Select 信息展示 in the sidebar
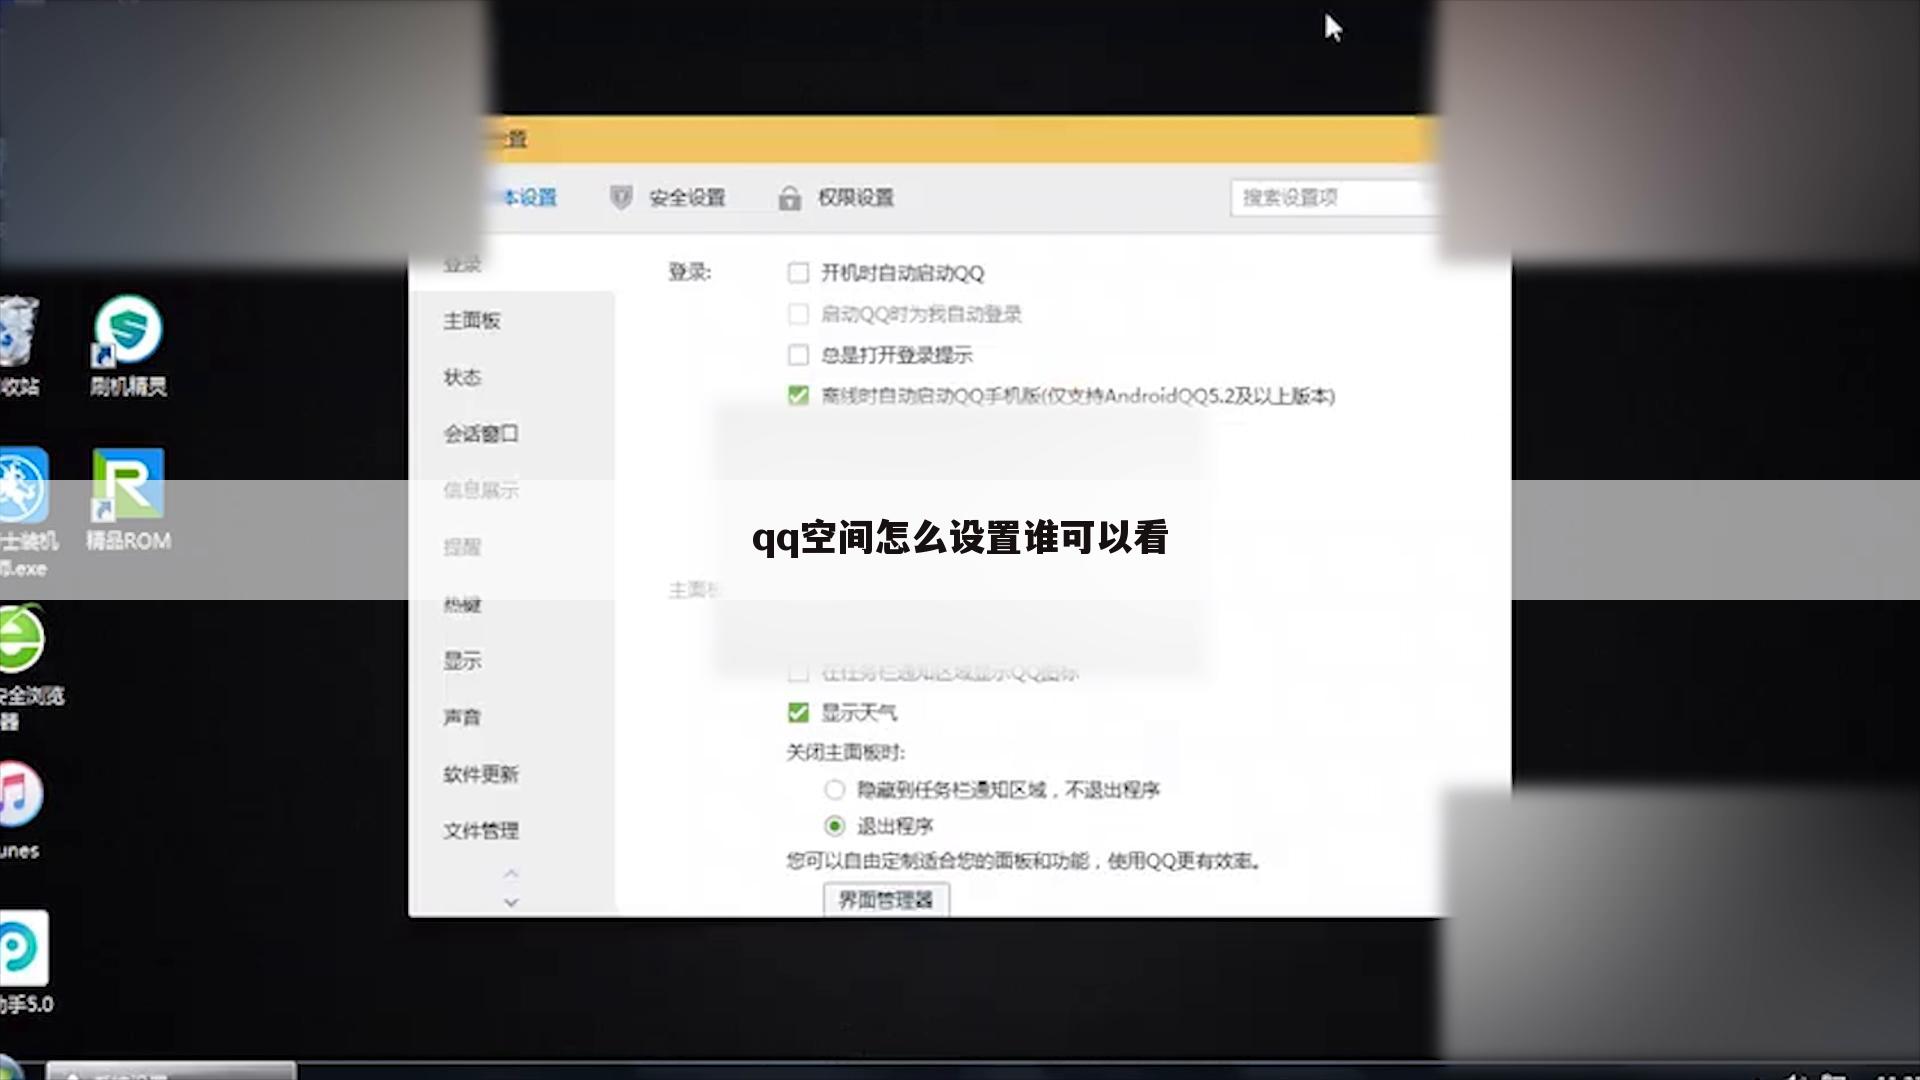The height and width of the screenshot is (1080, 1920). tap(481, 490)
